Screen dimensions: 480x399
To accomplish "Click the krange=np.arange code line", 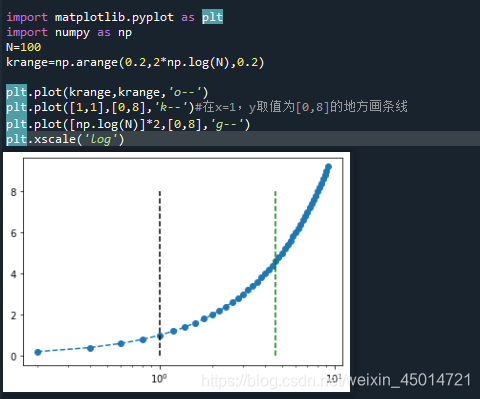I will 135,63.
